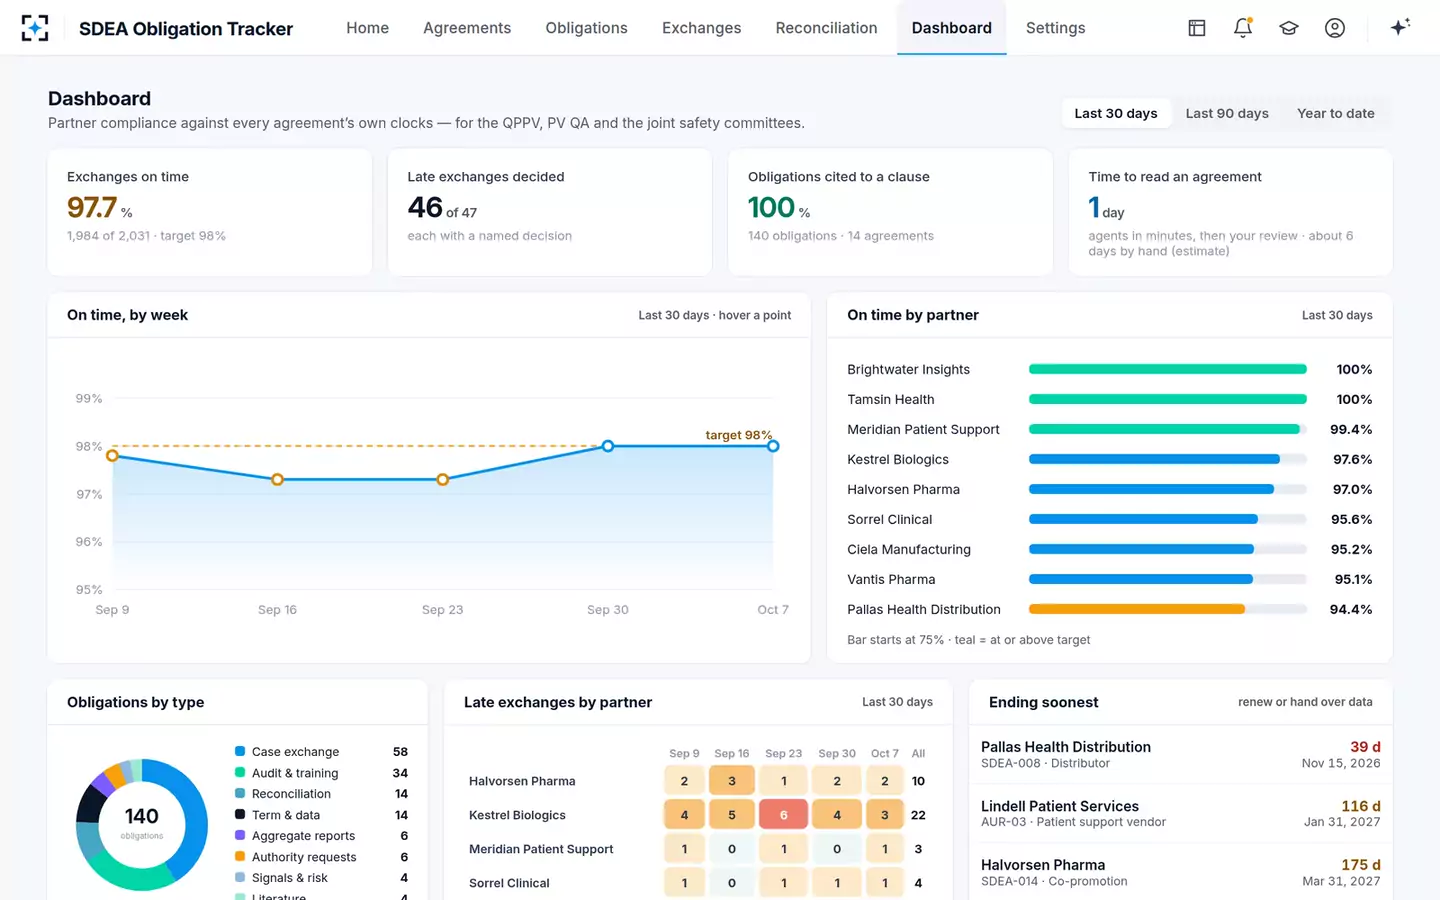Click Kestrel Biologics Sep 23 red cell
Viewport: 1440px width, 900px height.
[x=783, y=815]
